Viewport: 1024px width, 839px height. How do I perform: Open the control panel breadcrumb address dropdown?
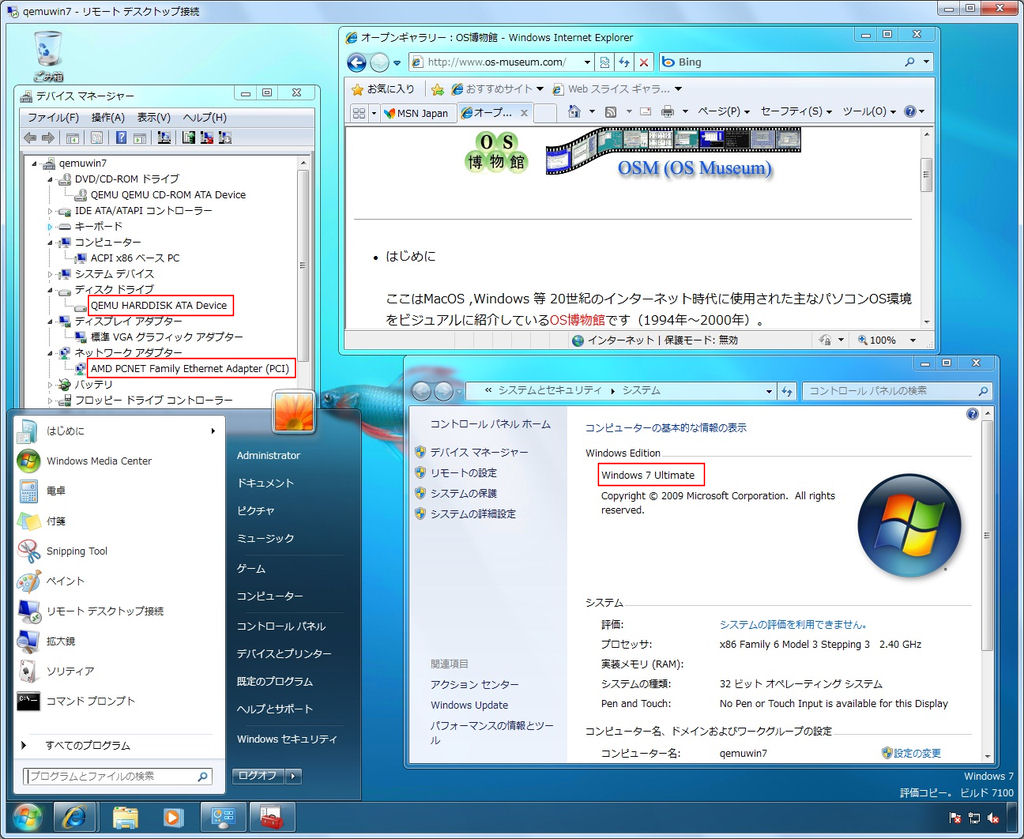[769, 391]
